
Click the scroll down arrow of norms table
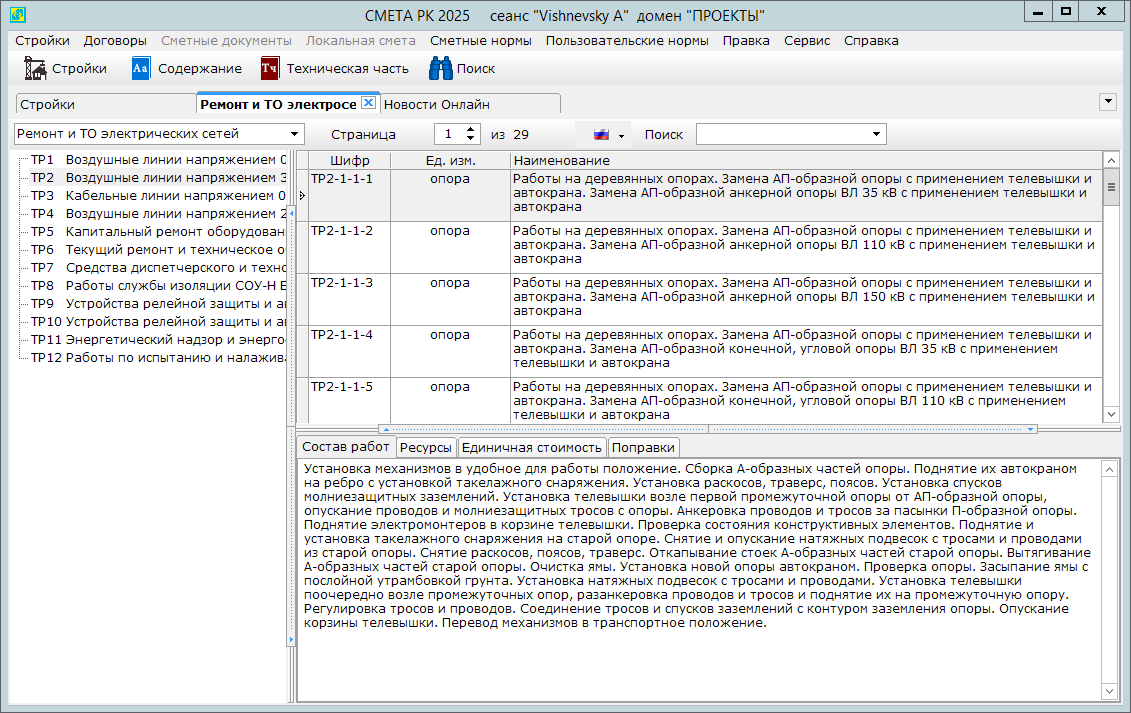coord(1111,415)
